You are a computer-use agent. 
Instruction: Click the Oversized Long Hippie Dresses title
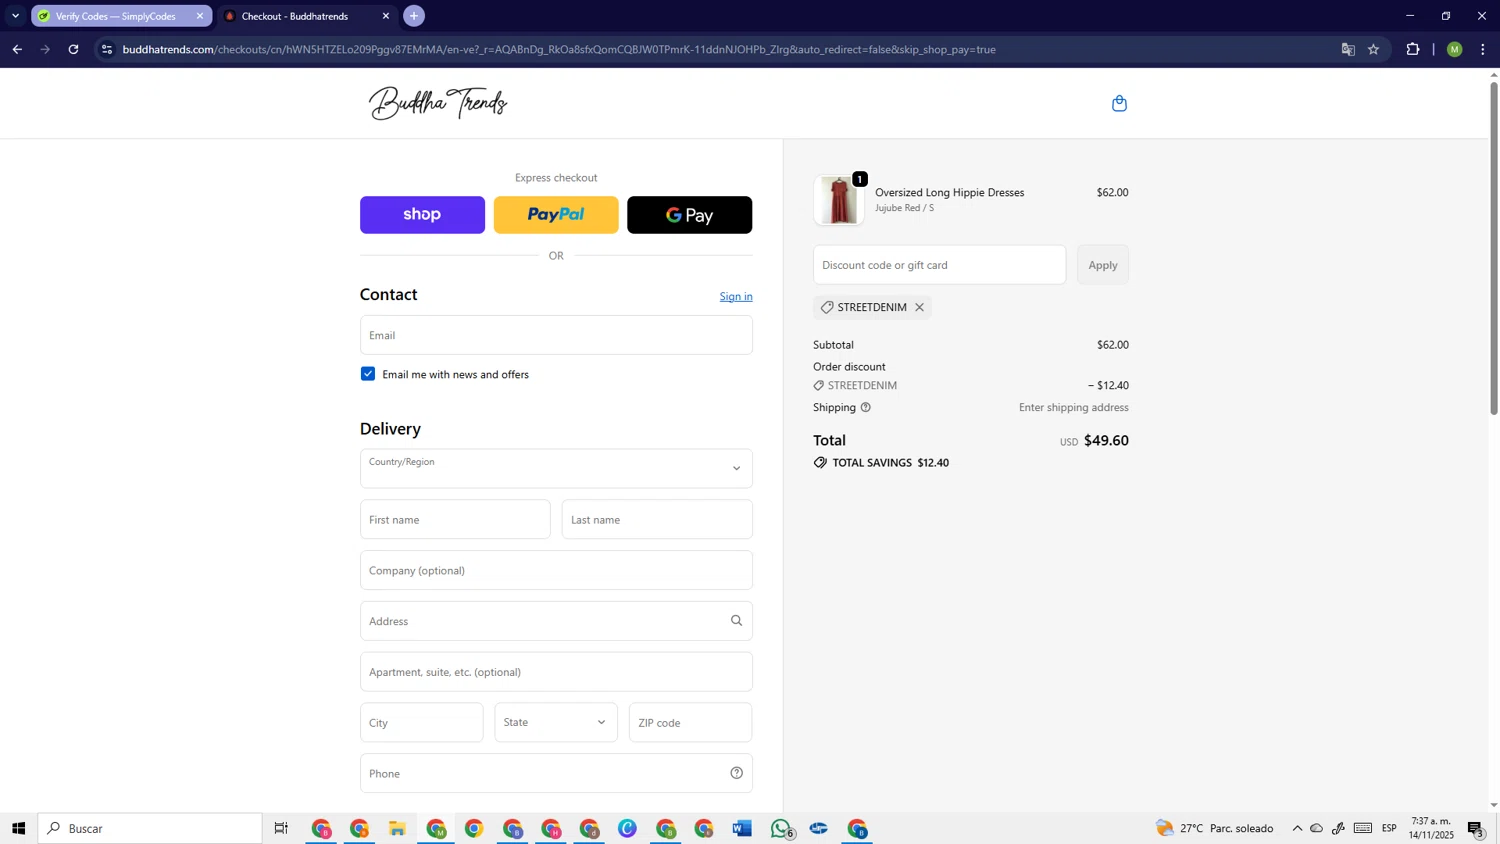point(950,192)
